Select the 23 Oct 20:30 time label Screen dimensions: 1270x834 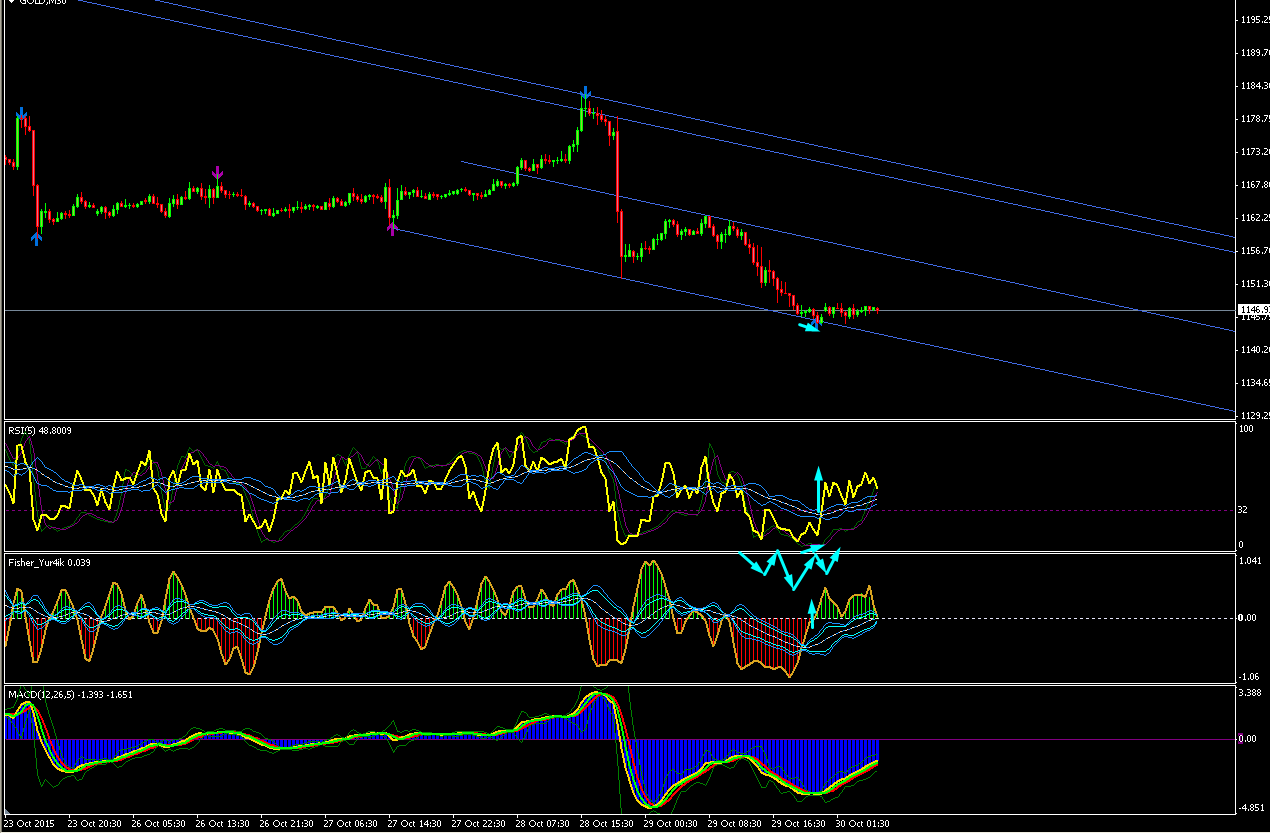(x=95, y=823)
